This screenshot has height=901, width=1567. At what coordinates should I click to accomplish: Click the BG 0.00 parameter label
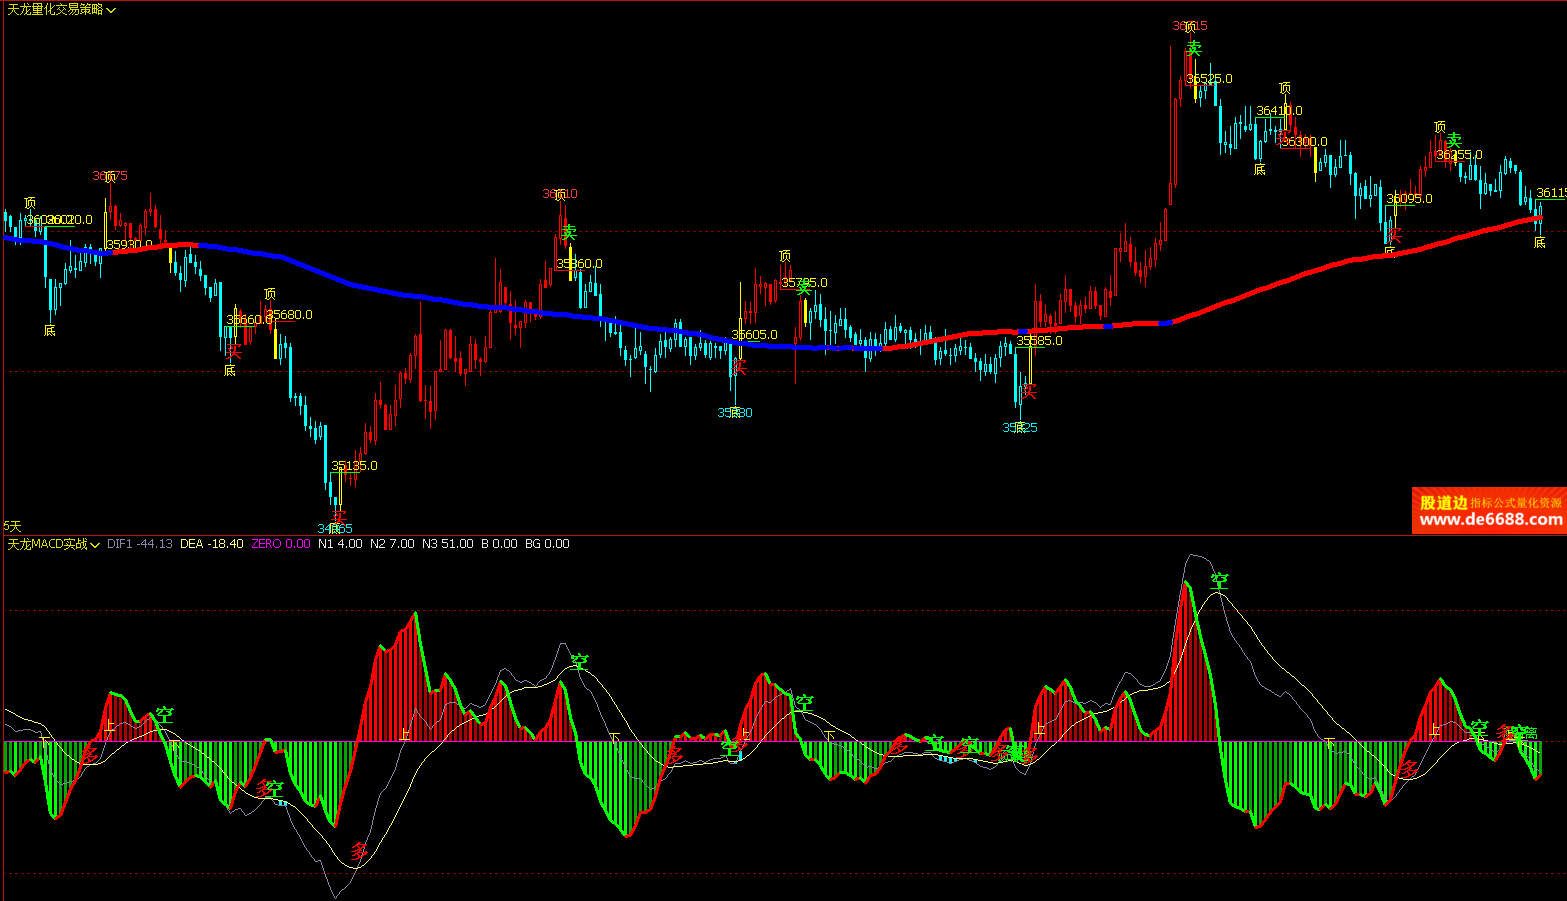tap(547, 544)
